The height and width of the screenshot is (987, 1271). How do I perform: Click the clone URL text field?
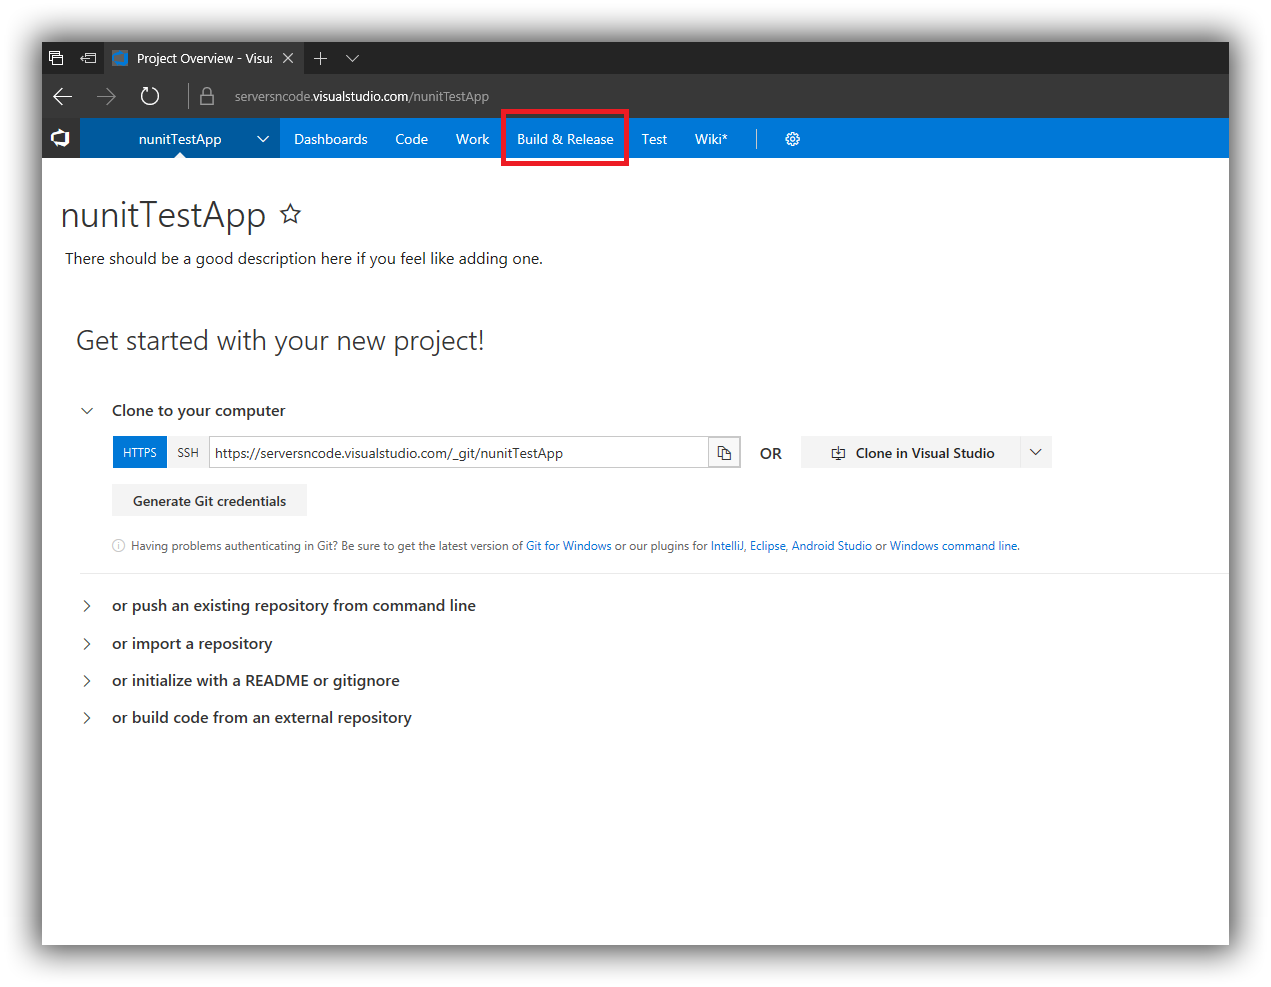point(459,453)
